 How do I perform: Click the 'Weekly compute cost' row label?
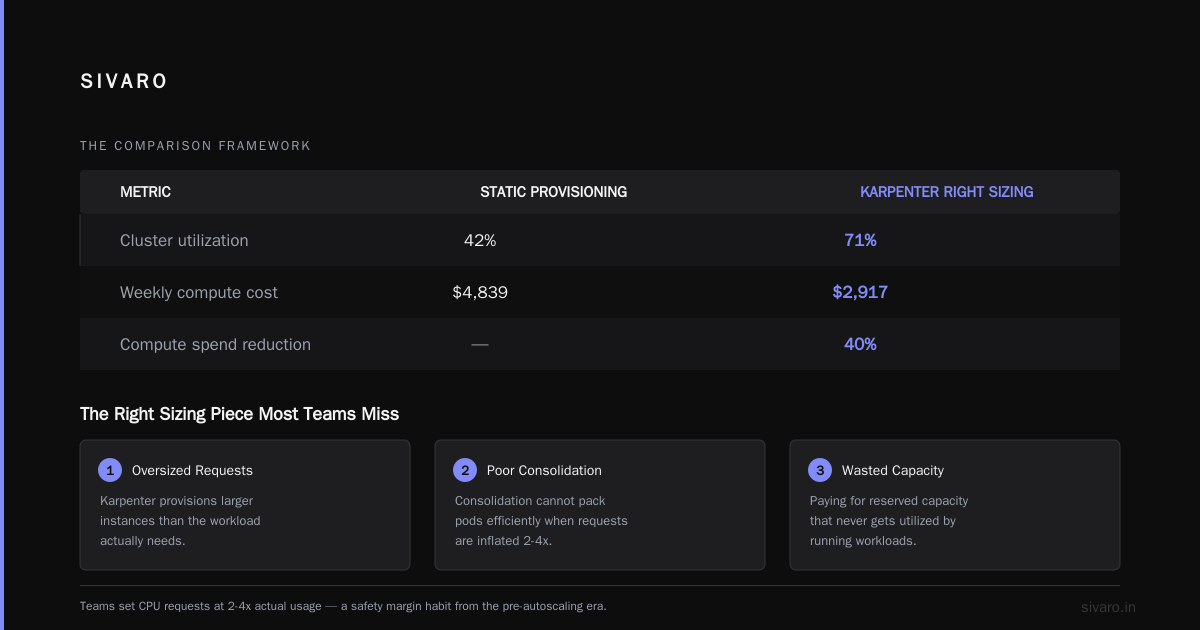(199, 292)
